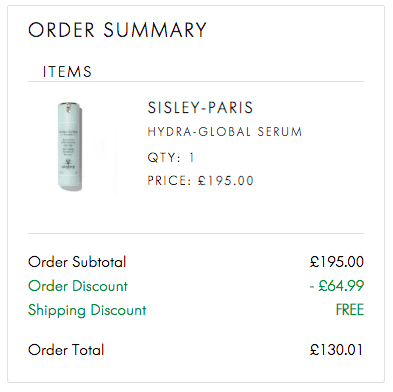Click the Shipping Discount label
The width and height of the screenshot is (393, 392).
tap(87, 310)
